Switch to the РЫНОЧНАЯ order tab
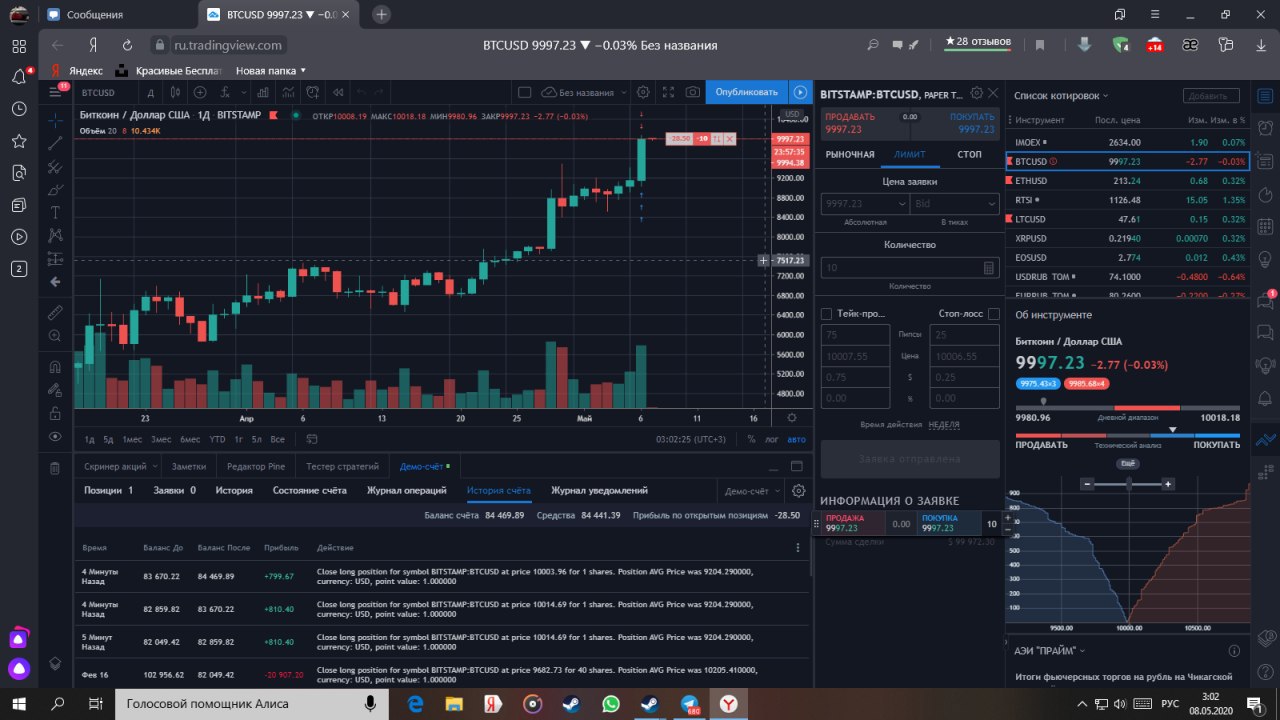Image resolution: width=1280 pixels, height=720 pixels. [x=850, y=154]
